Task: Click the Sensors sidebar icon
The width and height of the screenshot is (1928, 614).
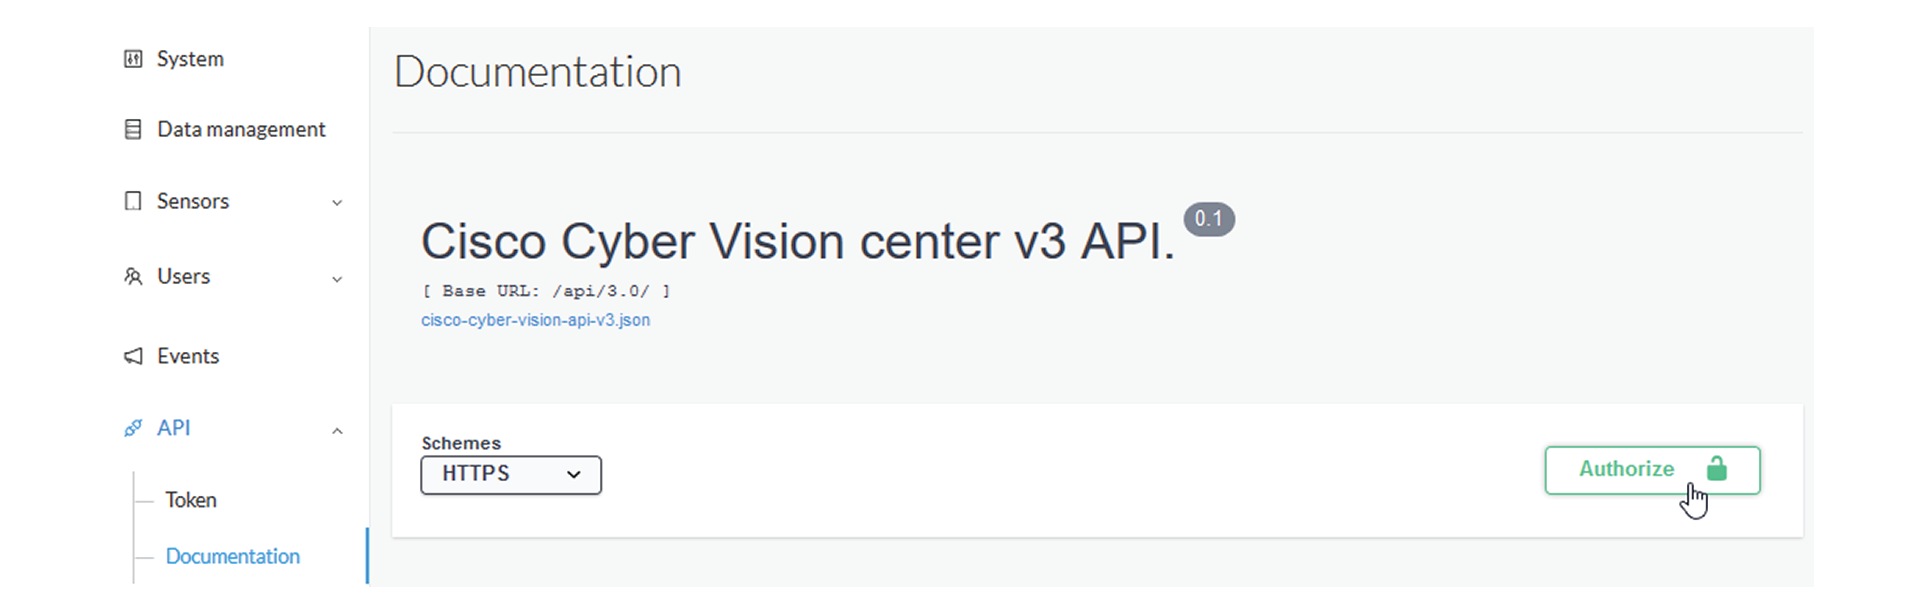Action: pos(134,201)
